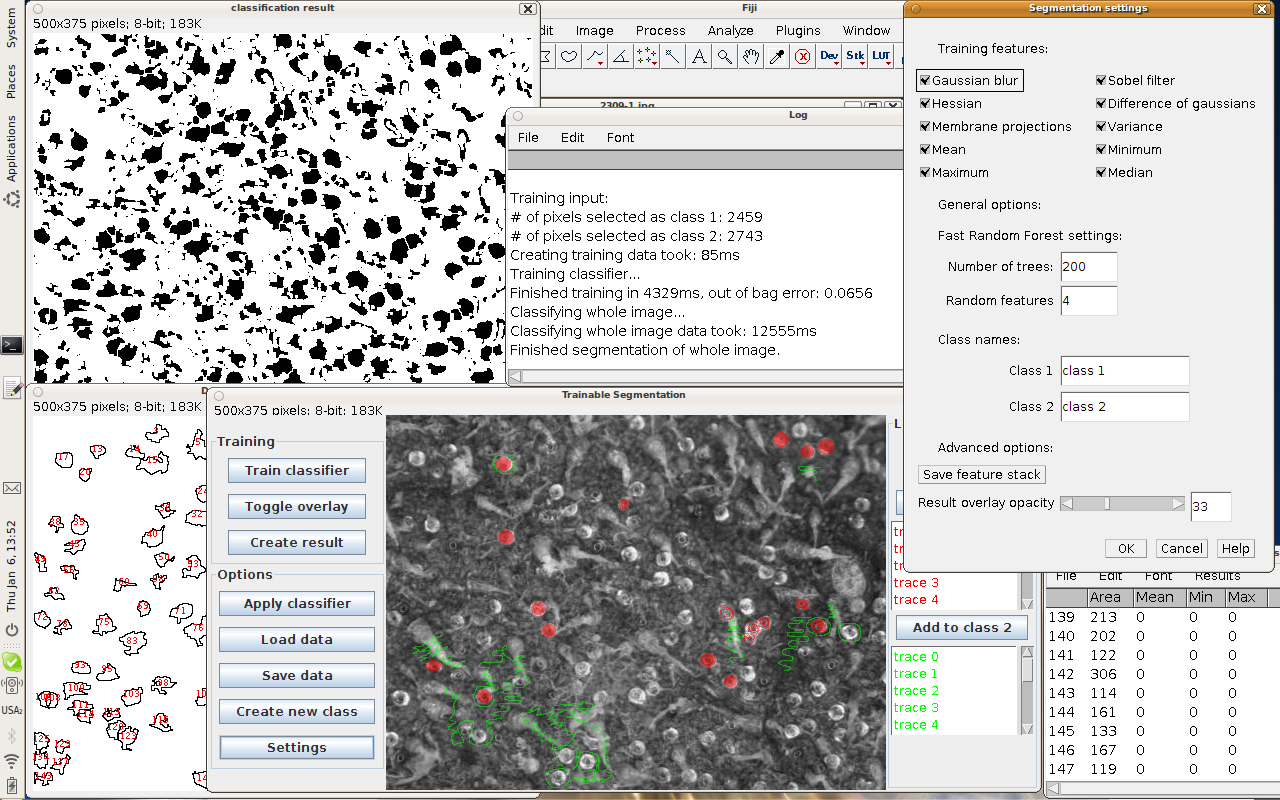Click the Train classifier button
This screenshot has height=800, width=1280.
pyautogui.click(x=297, y=470)
